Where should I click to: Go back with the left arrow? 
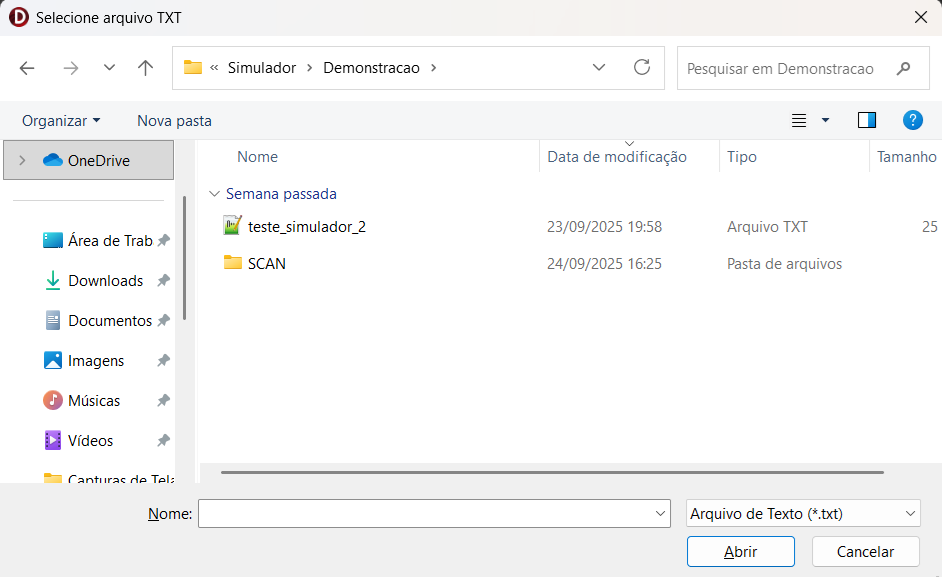[x=27, y=68]
